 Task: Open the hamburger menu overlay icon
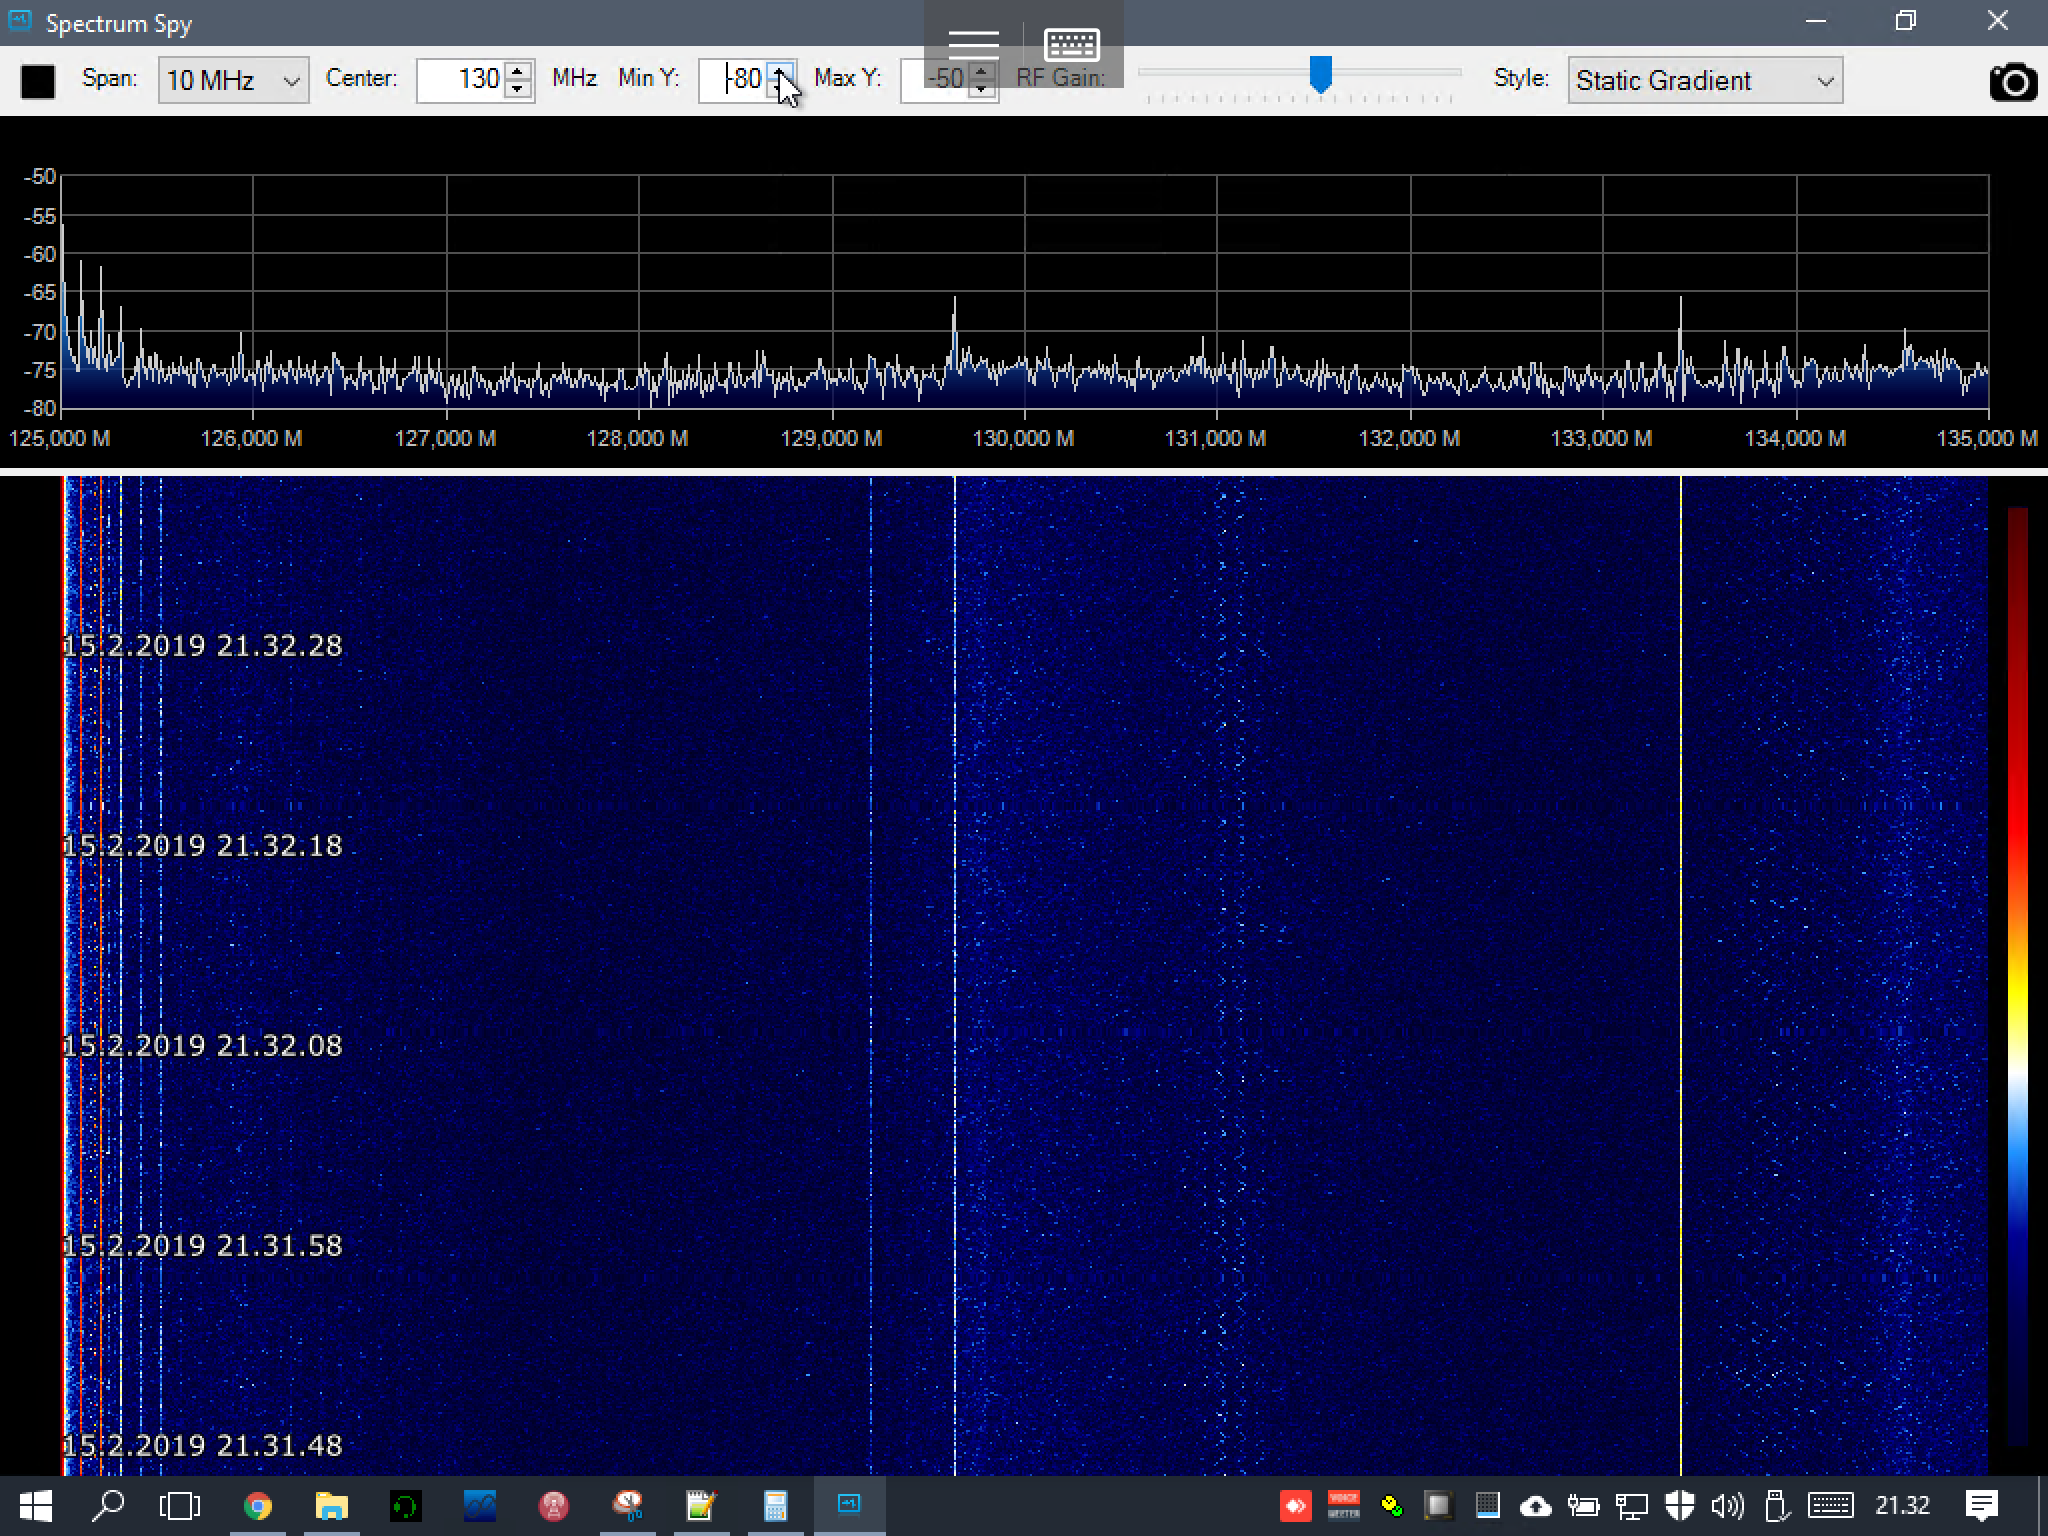point(973,44)
